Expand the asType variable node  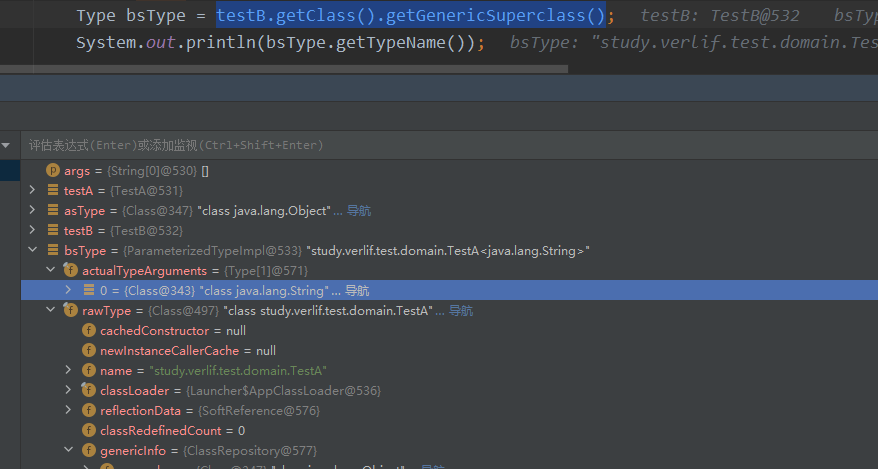[x=33, y=211]
